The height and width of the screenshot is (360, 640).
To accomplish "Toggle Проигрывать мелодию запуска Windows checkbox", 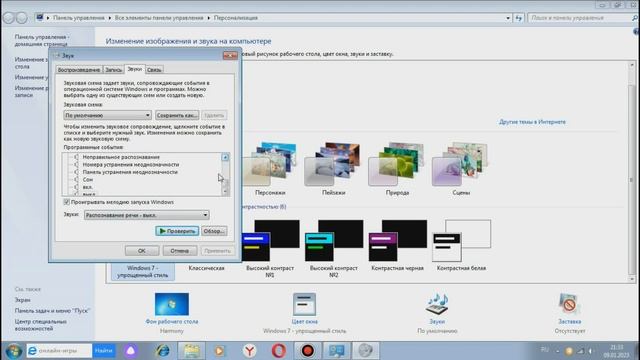I will (67, 202).
